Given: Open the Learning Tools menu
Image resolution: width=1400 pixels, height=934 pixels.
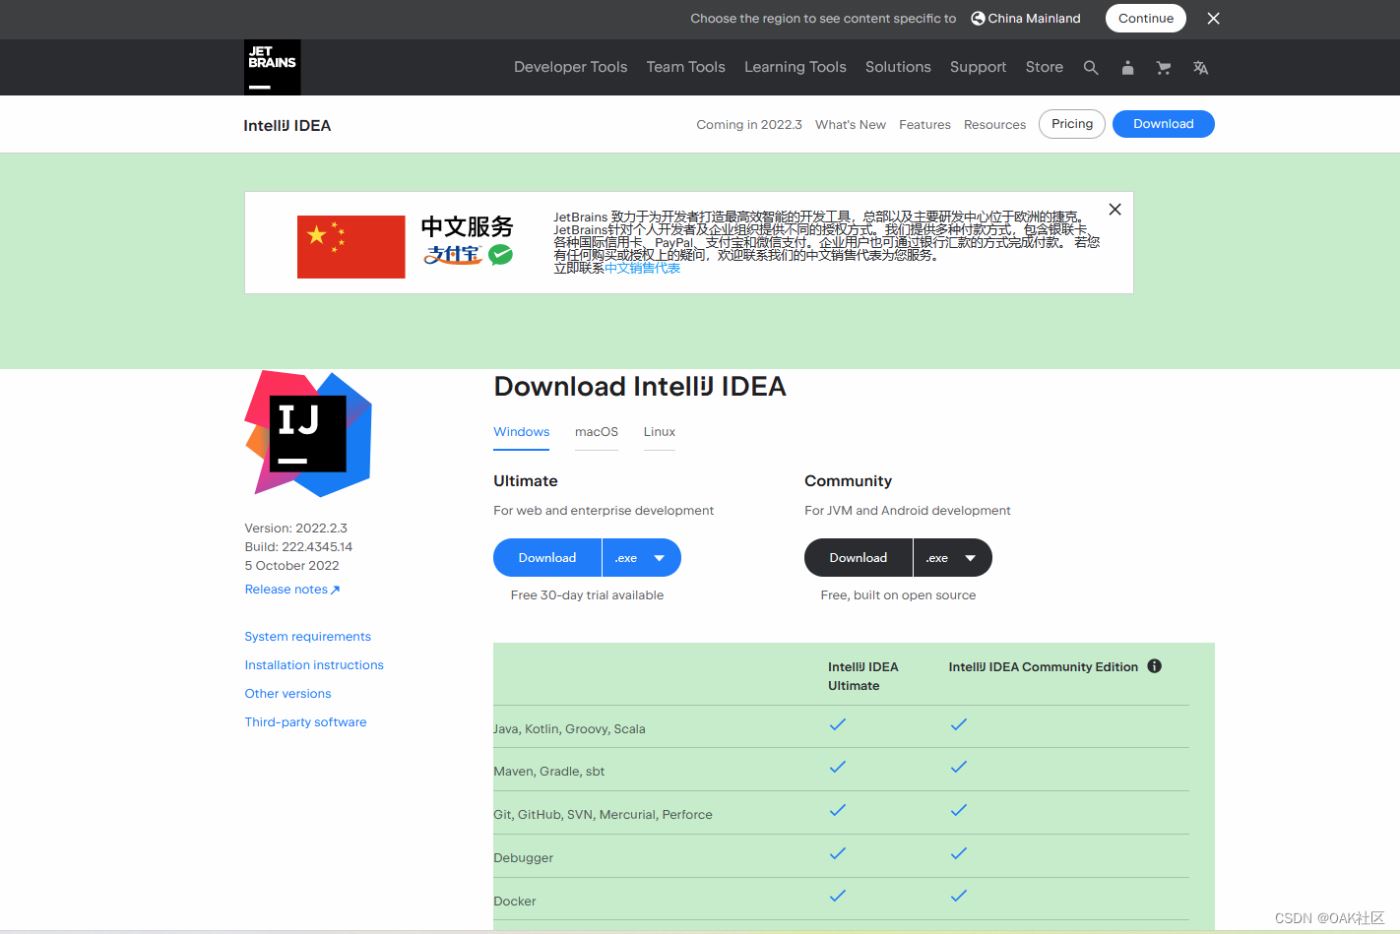Looking at the screenshot, I should tap(795, 67).
